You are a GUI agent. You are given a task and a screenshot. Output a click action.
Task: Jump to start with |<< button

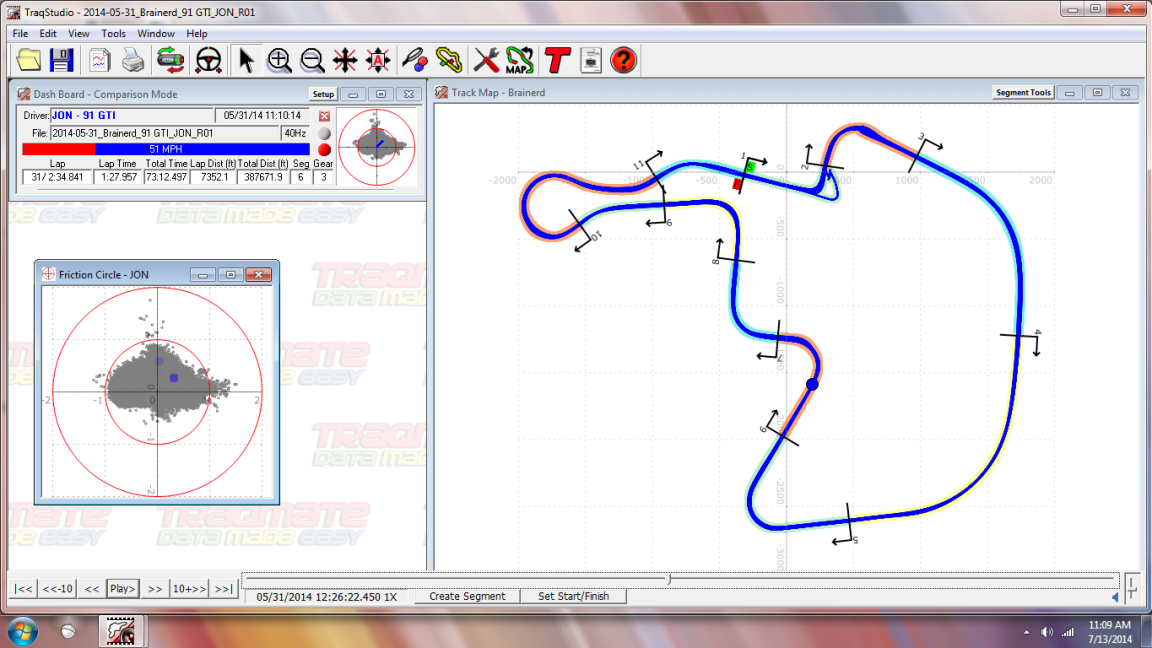24,588
